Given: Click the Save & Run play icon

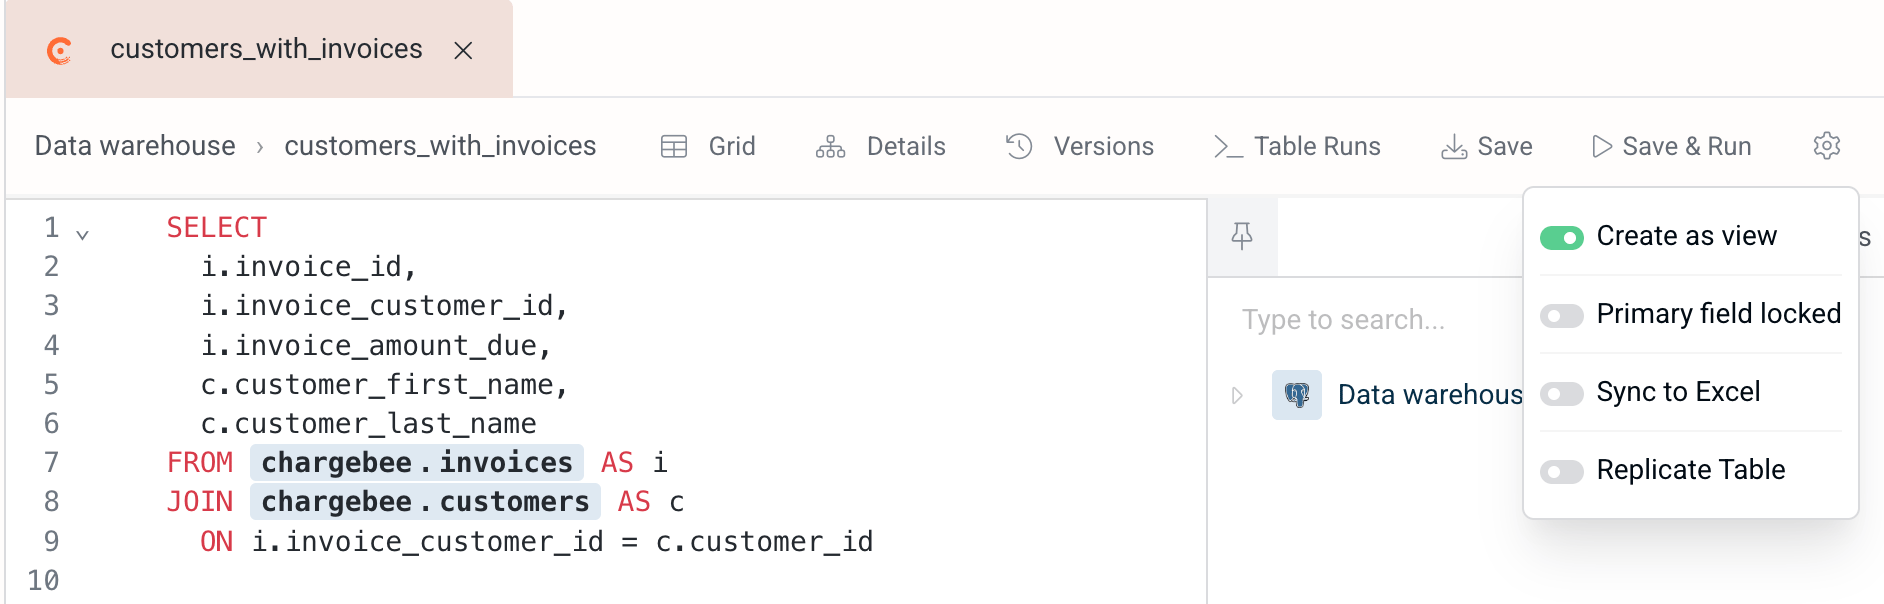Looking at the screenshot, I should point(1602,147).
